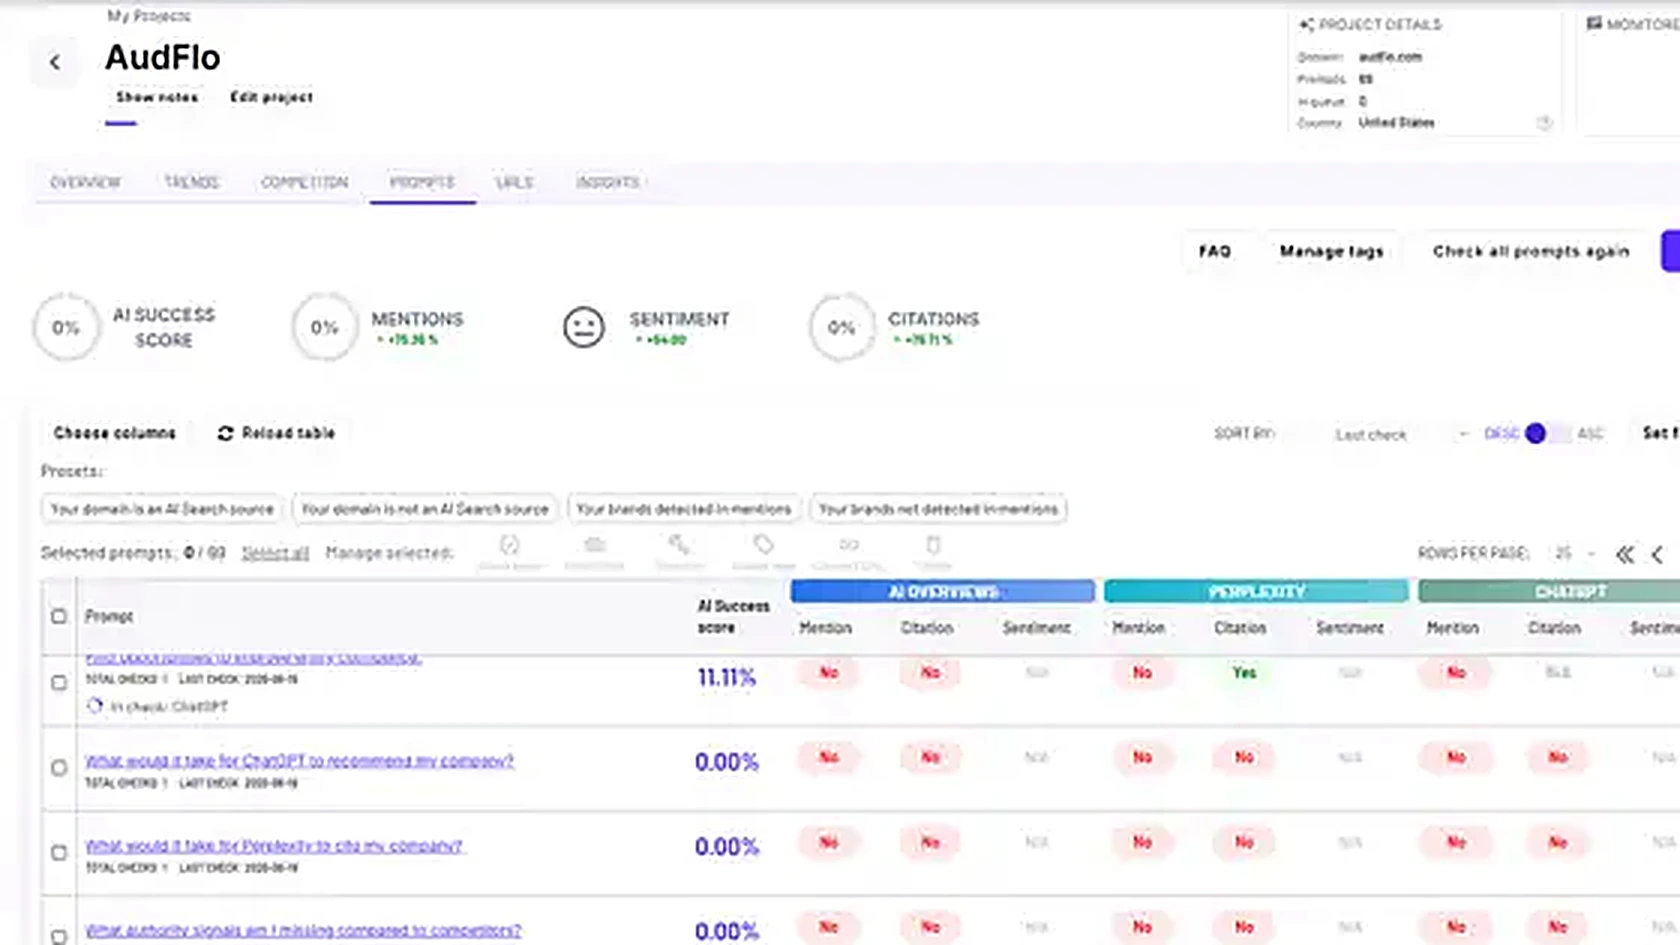Tick checkbox for 'Perplexity to cite my company' row

coord(59,852)
